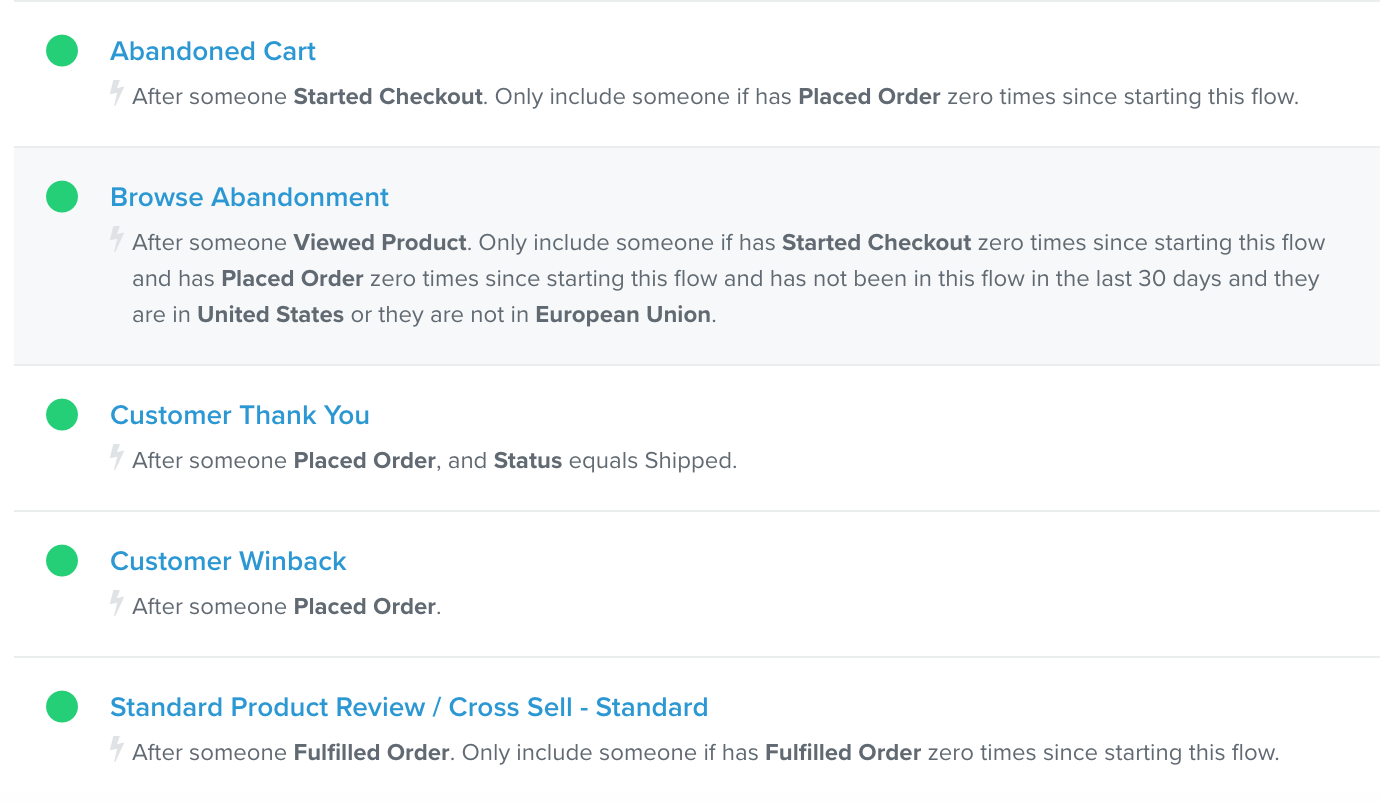Click the green status dot next to Customer Thank You

[x=62, y=415]
